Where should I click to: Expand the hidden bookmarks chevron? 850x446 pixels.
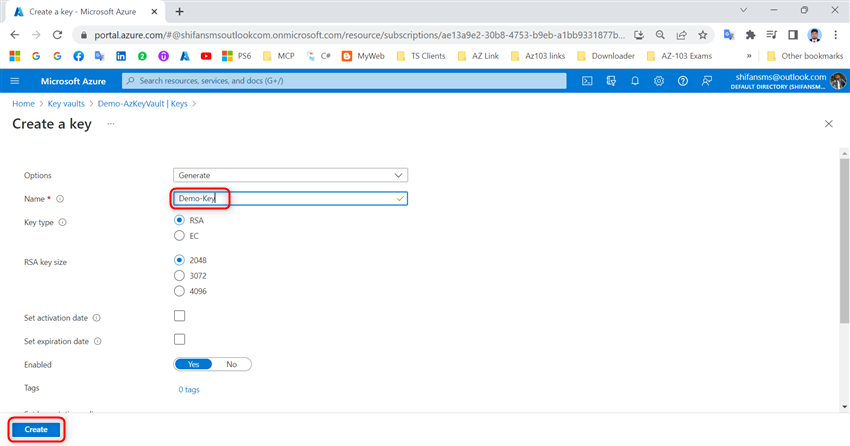(749, 56)
